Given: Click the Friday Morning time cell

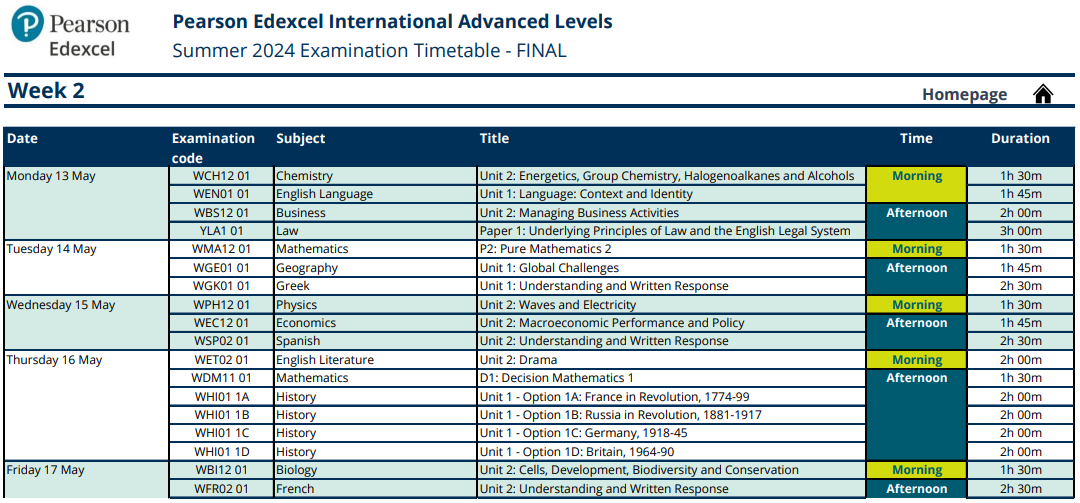Looking at the screenshot, I should pos(916,470).
